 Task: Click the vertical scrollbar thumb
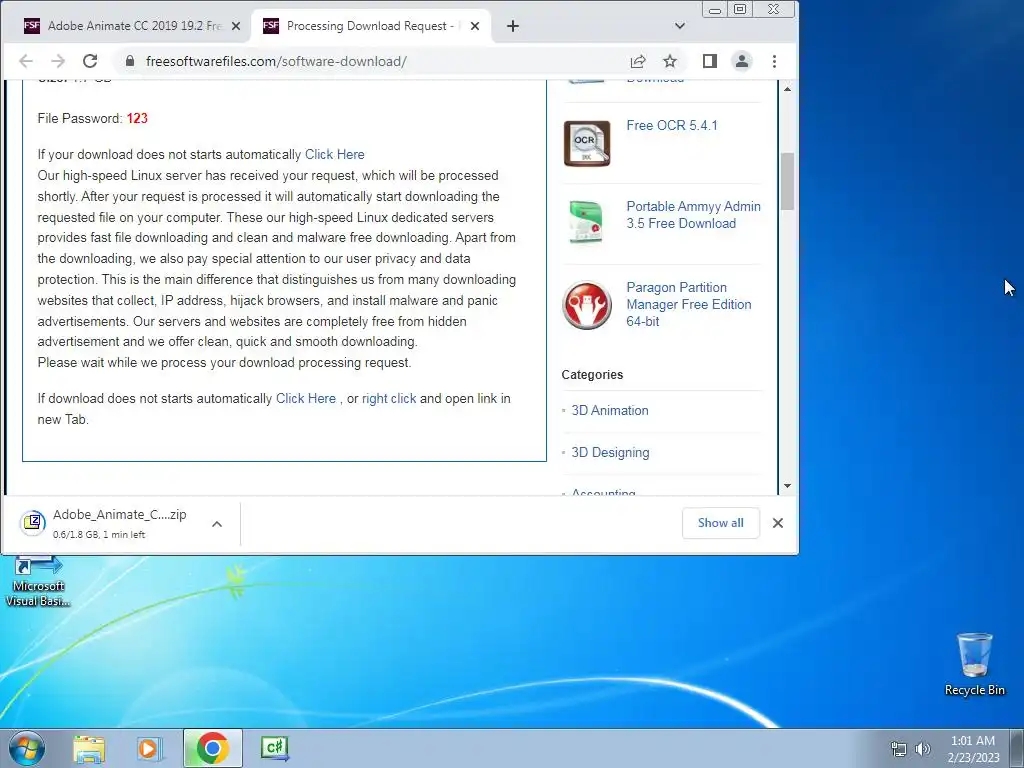point(788,181)
